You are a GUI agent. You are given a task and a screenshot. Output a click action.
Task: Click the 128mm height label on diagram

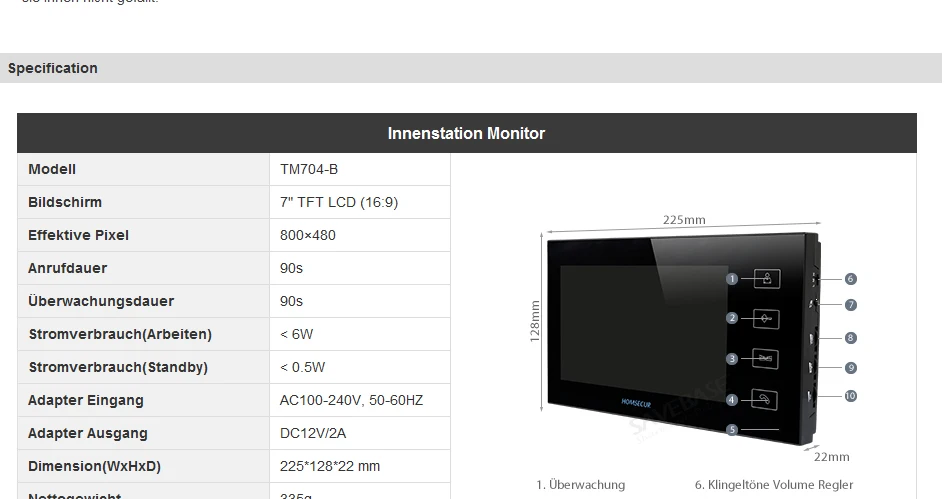[x=534, y=322]
